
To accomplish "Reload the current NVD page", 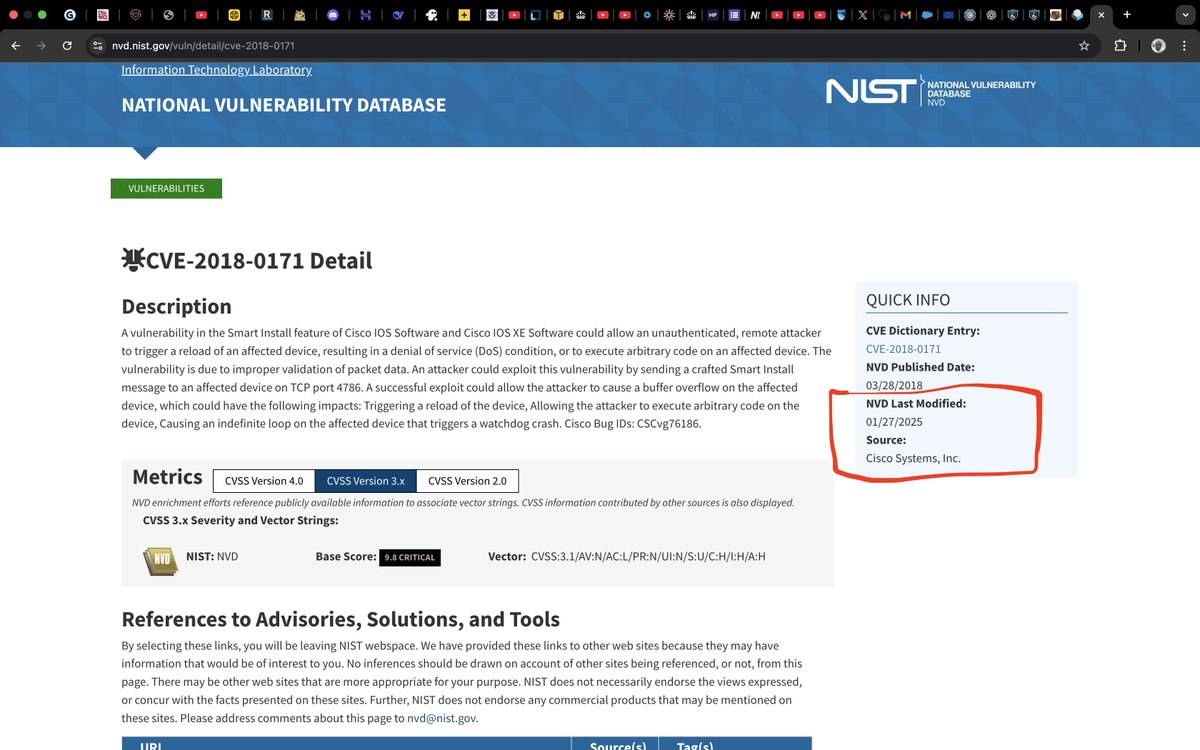I will coord(67,45).
